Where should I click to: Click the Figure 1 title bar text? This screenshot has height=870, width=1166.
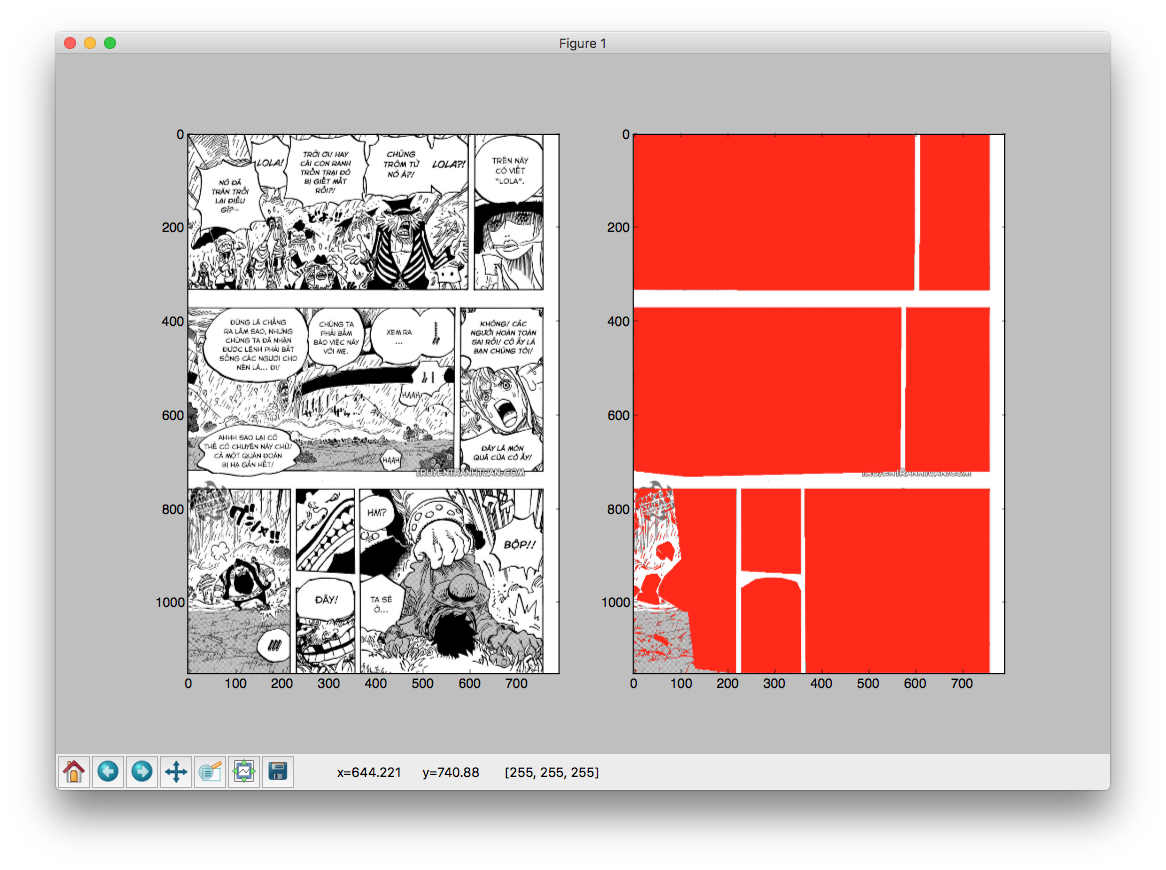583,43
